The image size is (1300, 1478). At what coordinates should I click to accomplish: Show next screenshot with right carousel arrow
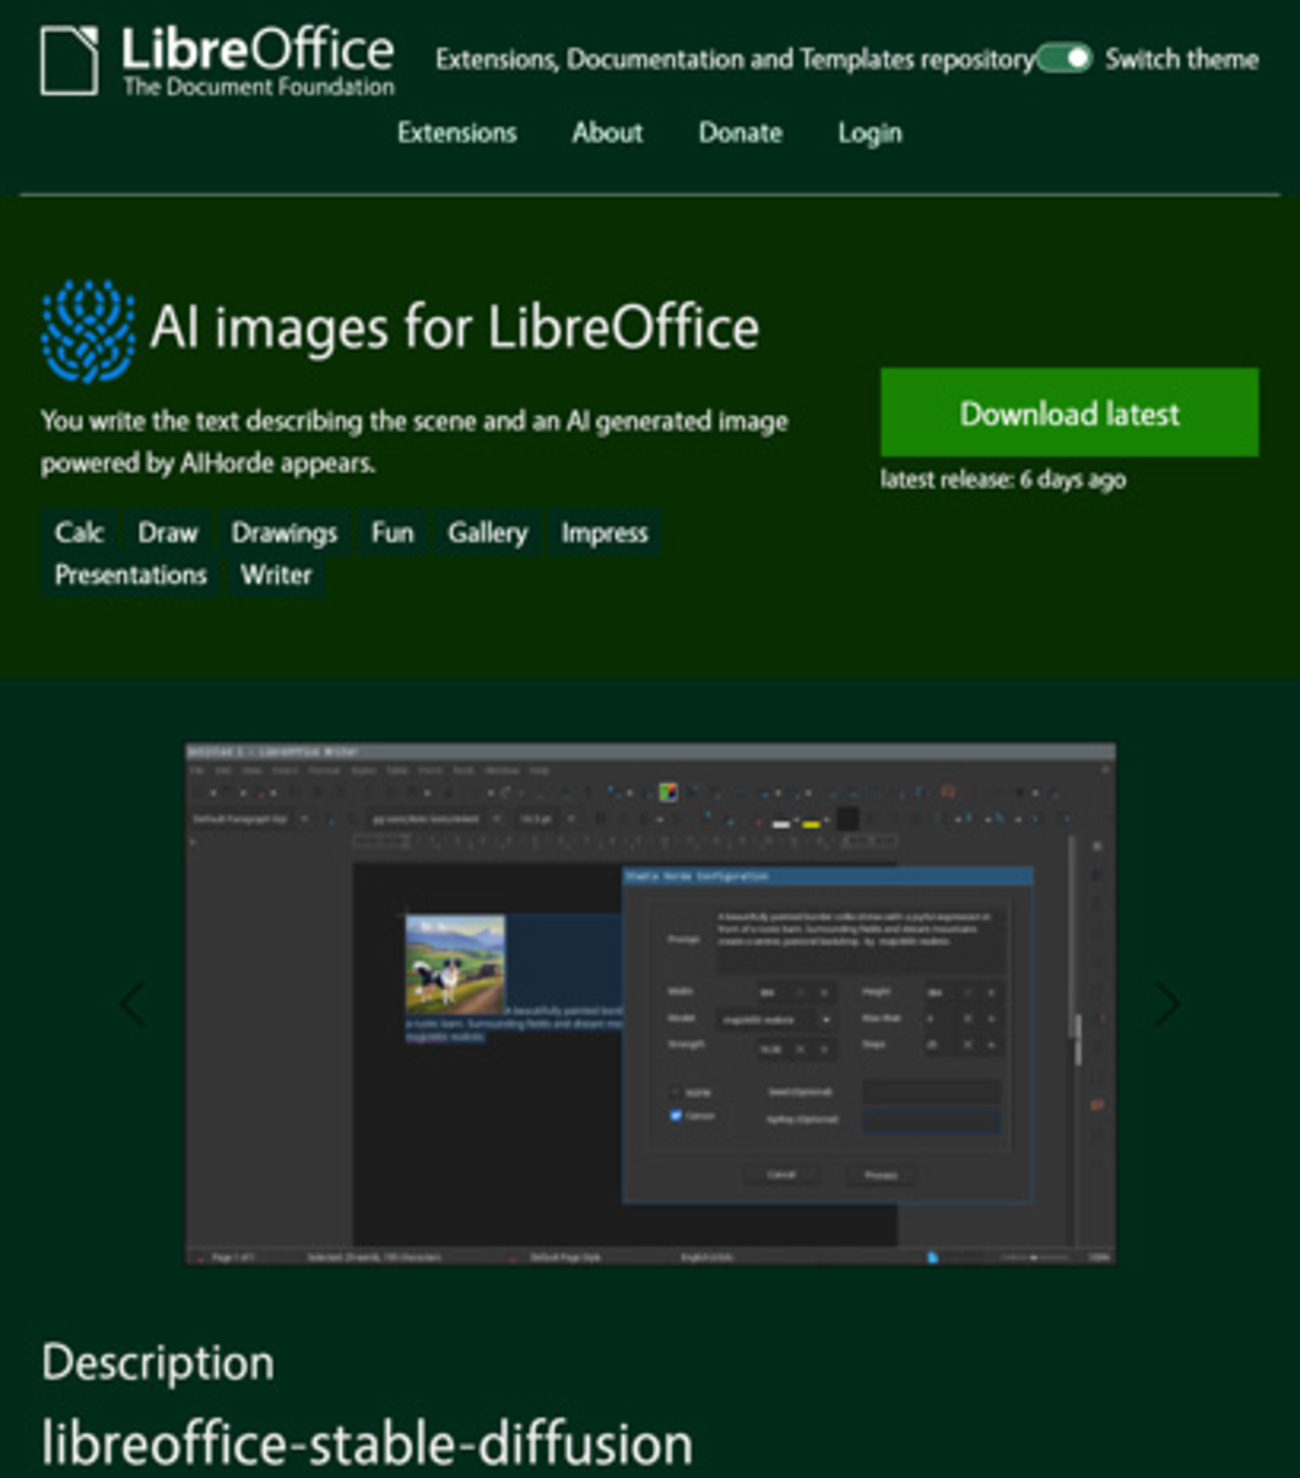coord(1167,1003)
